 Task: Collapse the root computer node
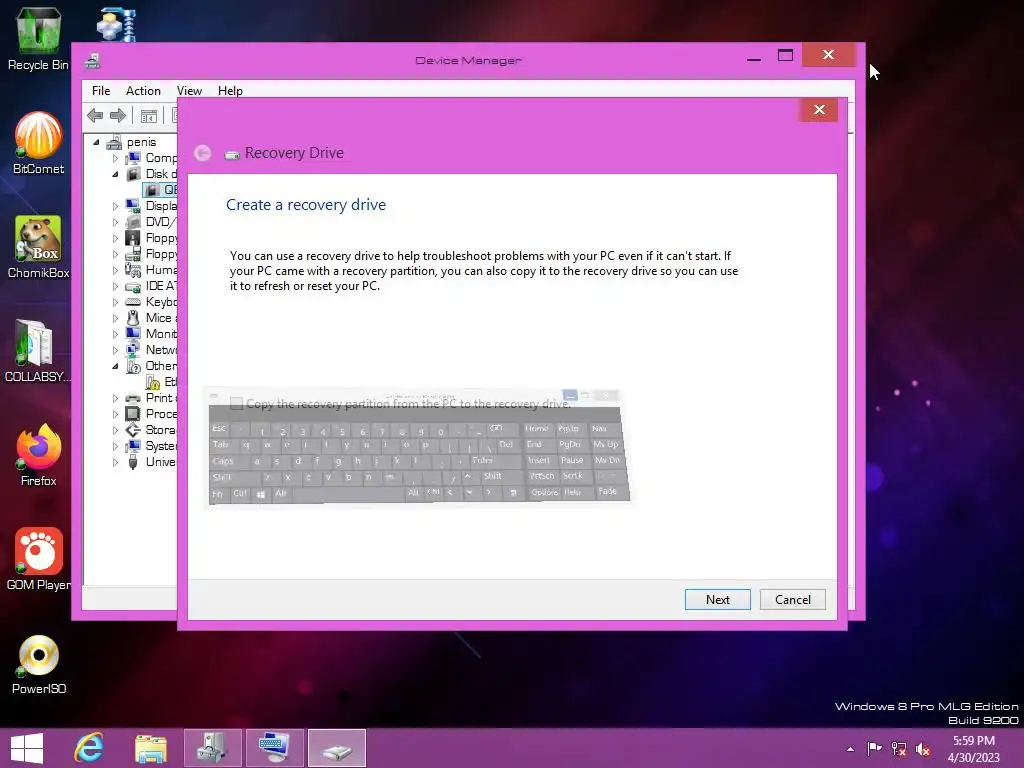(x=97, y=142)
